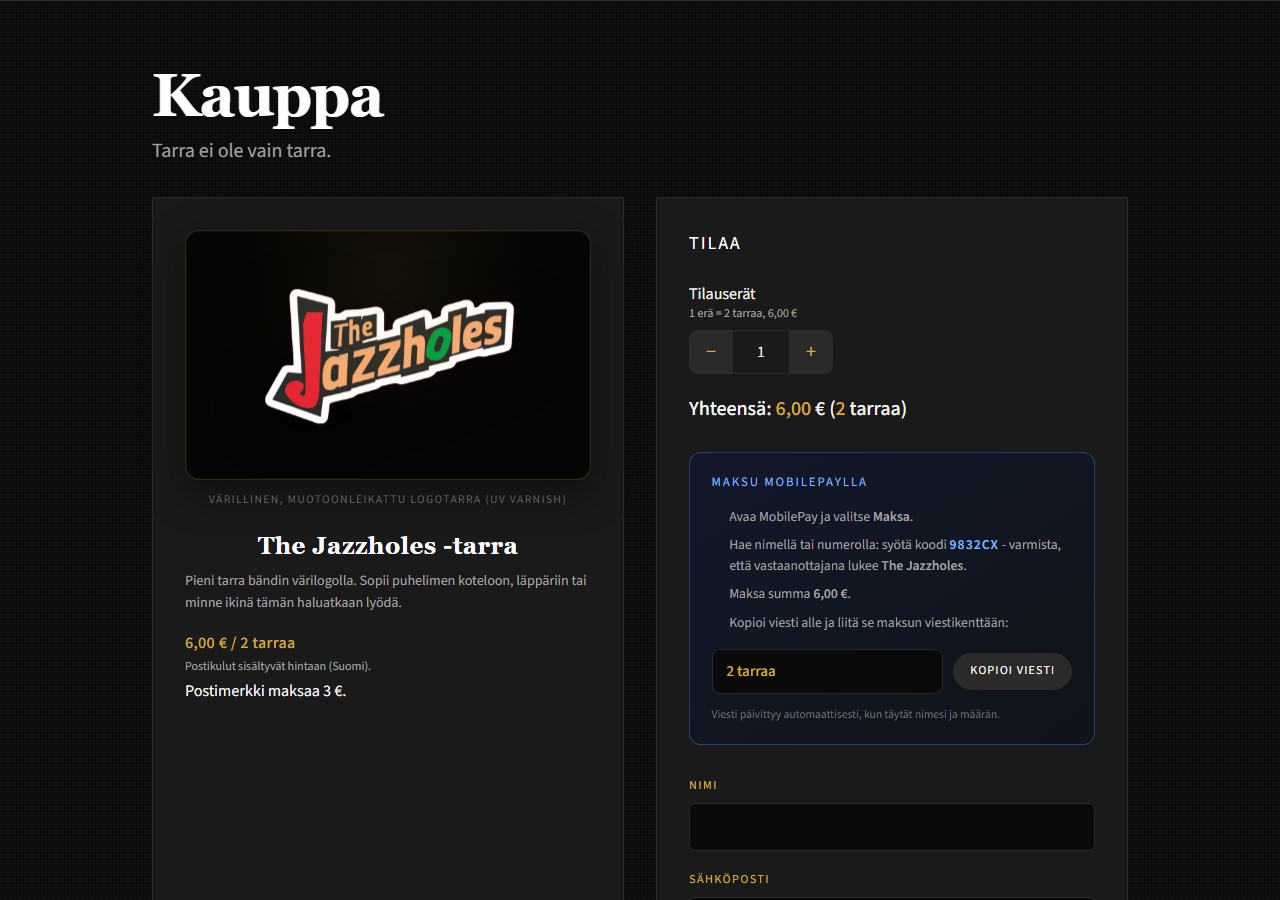Click the sticker image caption text
This screenshot has height=900, width=1280.
[x=388, y=499]
